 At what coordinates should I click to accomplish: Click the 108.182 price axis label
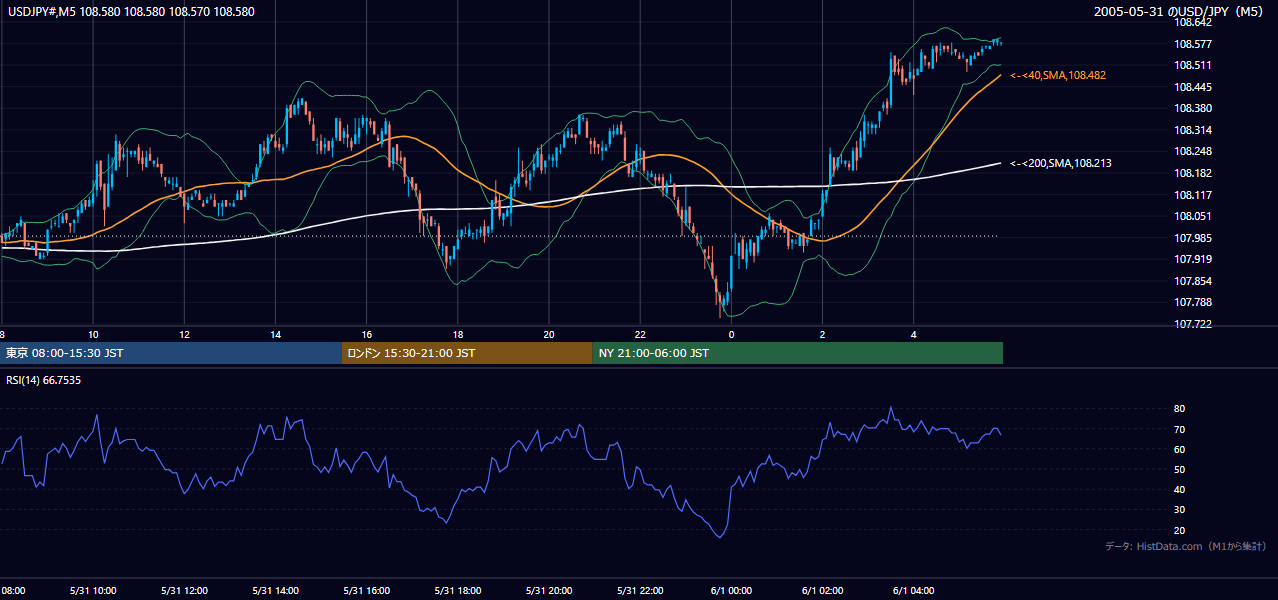click(x=1193, y=173)
